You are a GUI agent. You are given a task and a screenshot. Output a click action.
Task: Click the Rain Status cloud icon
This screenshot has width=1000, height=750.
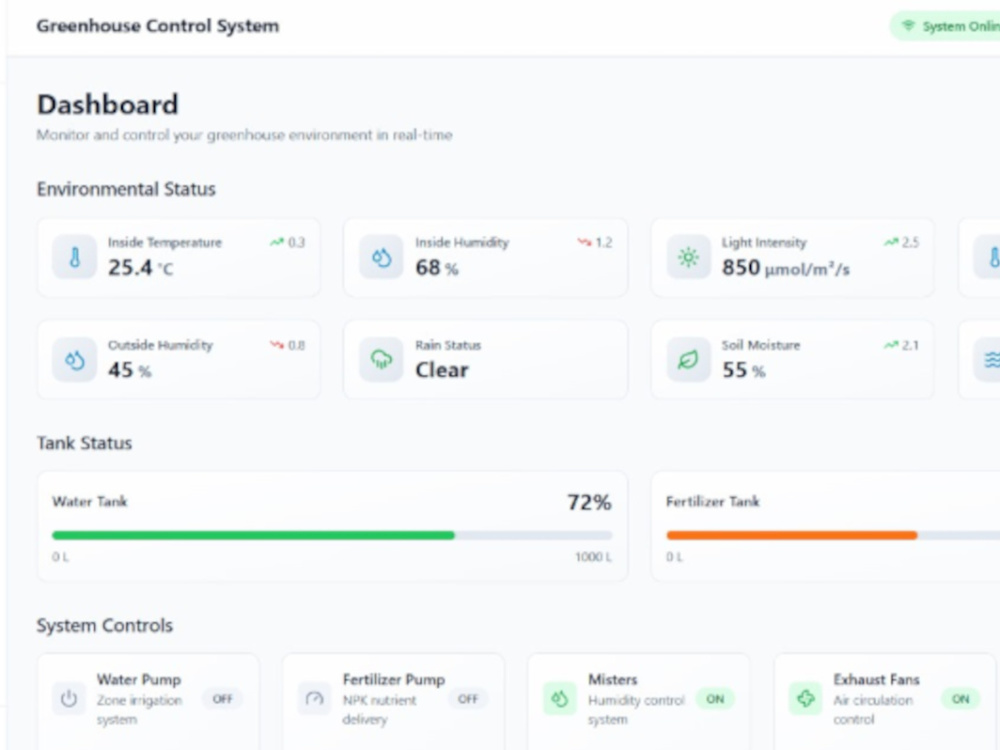(381, 360)
